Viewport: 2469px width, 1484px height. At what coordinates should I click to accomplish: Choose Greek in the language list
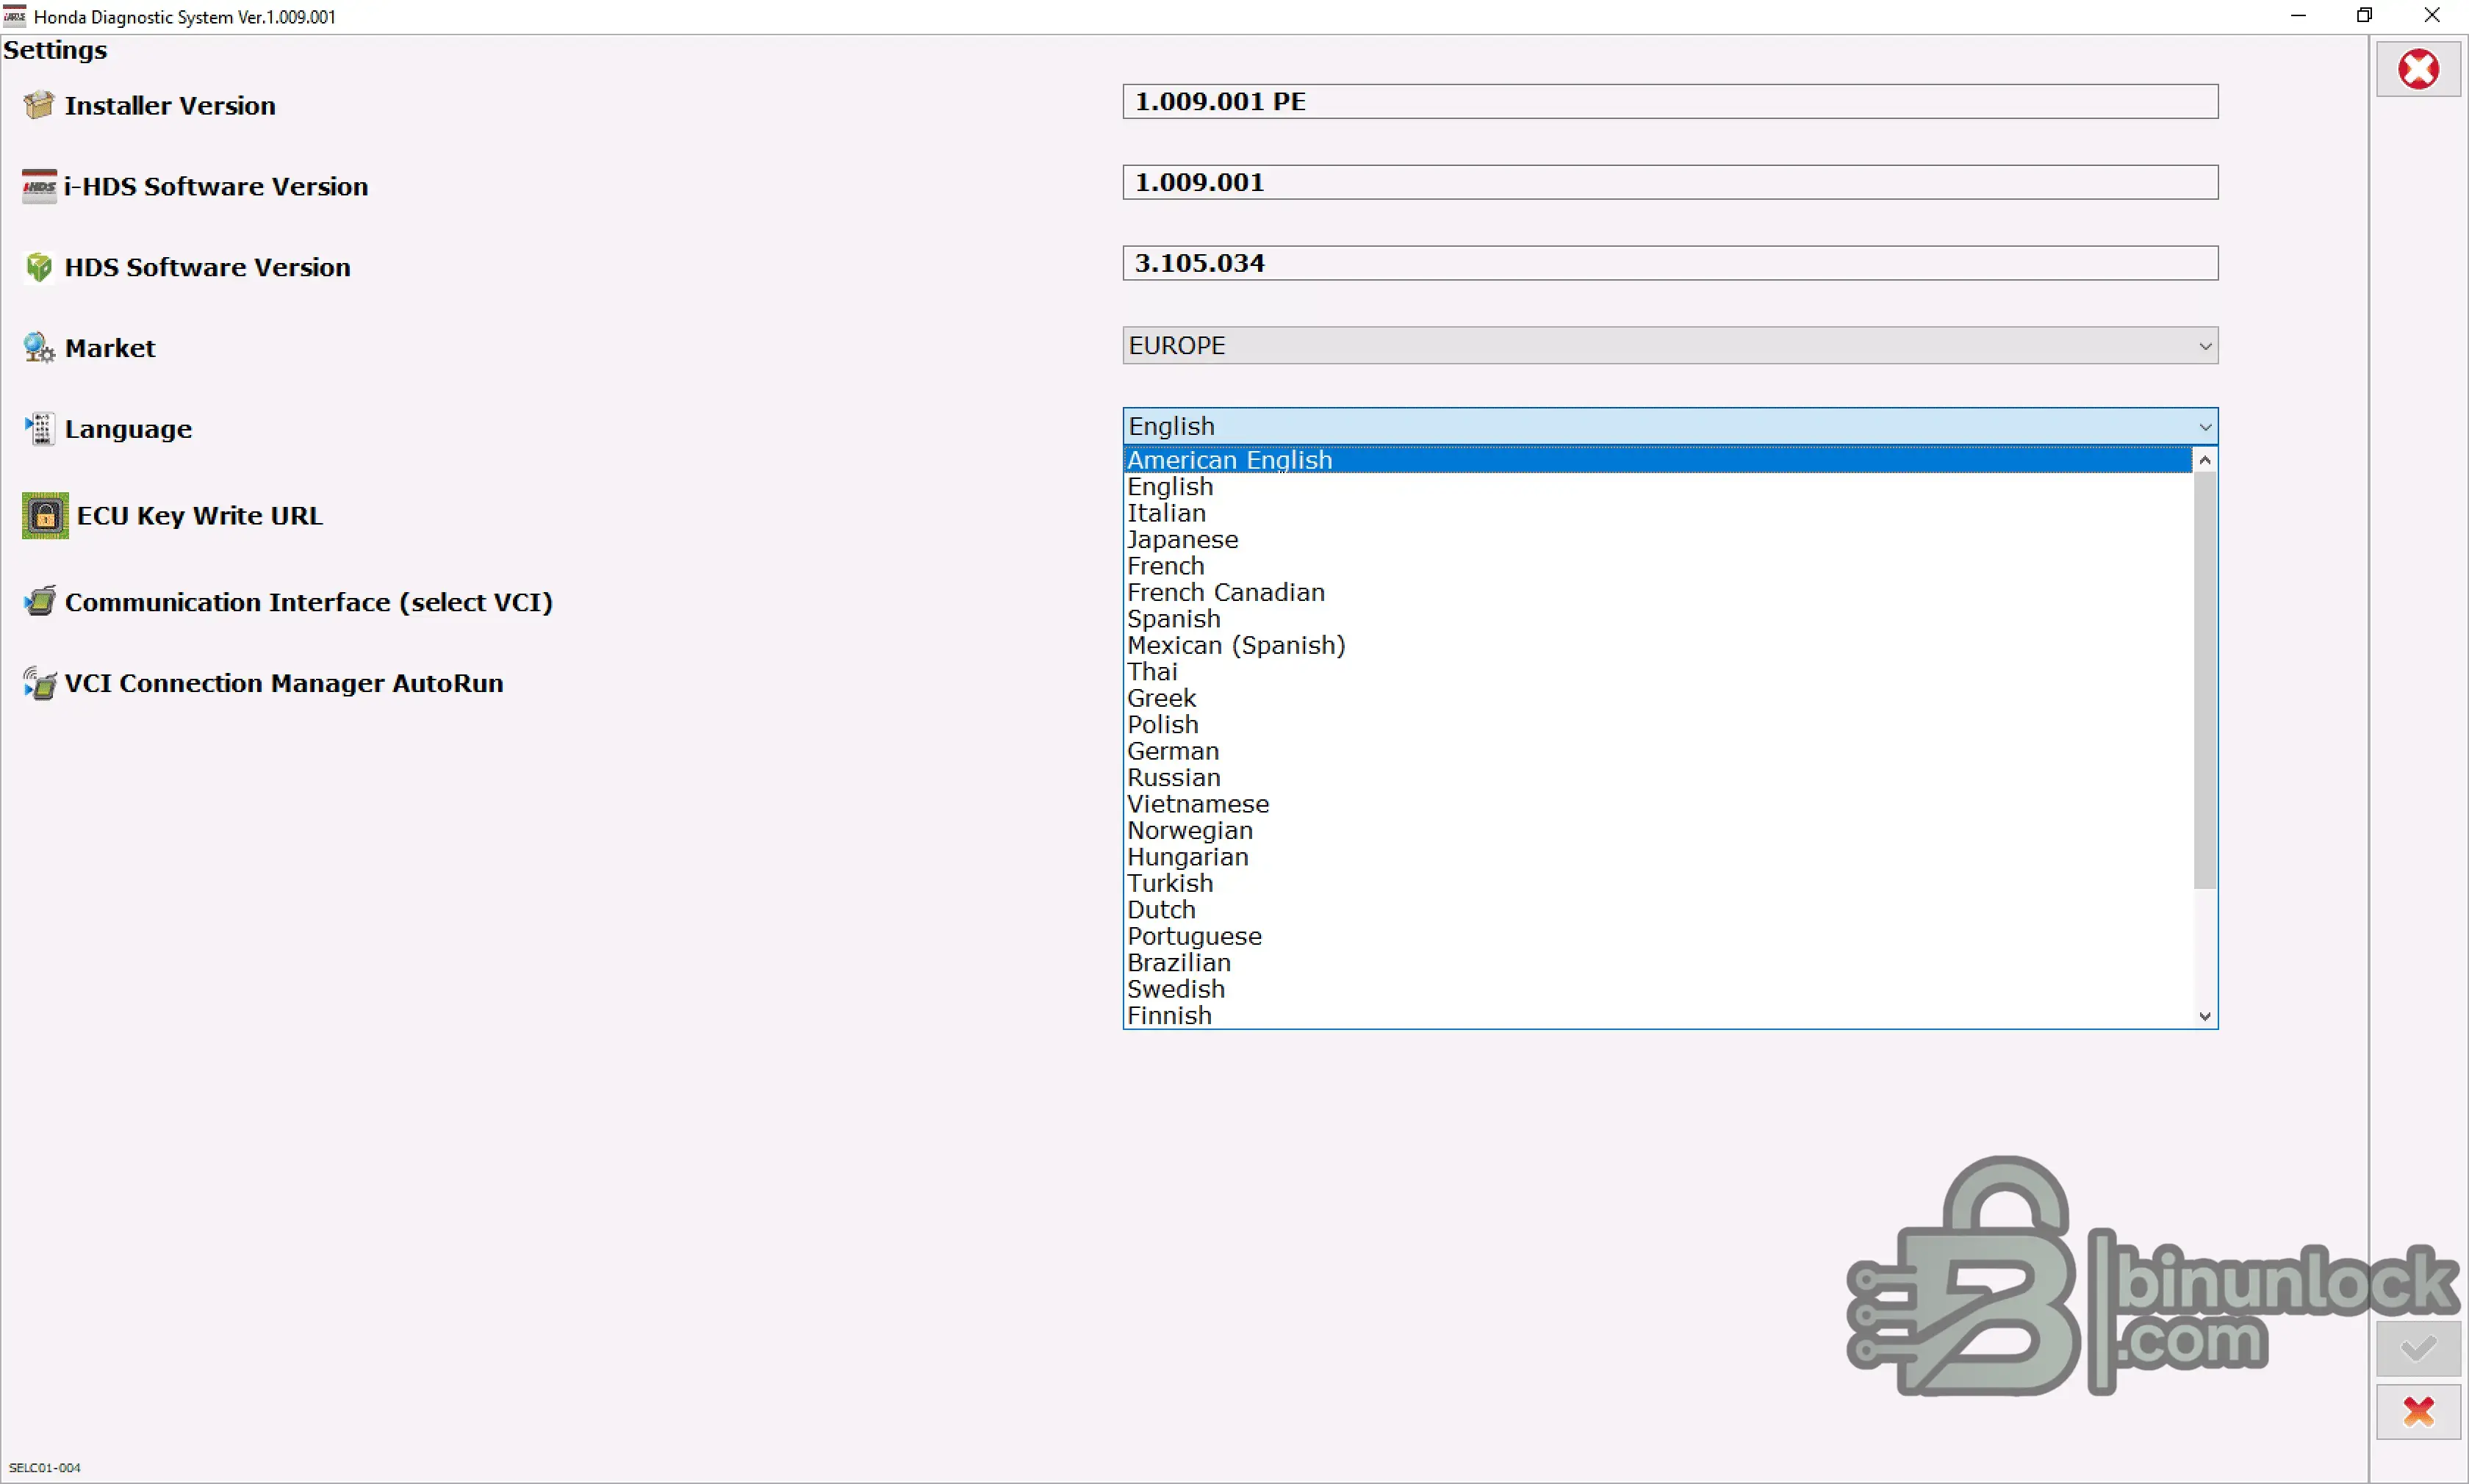1658,698
